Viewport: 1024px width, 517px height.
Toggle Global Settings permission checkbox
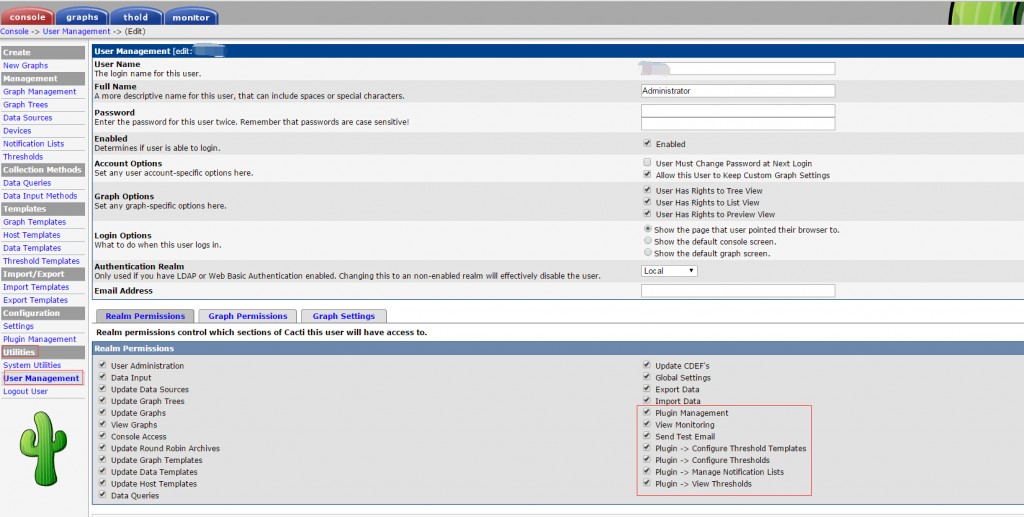[x=647, y=377]
